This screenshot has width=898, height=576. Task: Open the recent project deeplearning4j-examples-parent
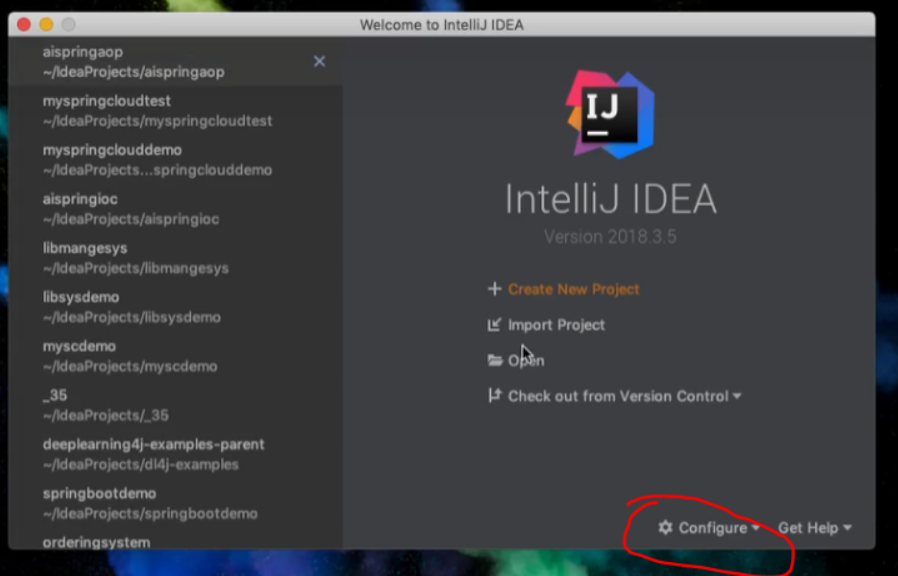click(x=176, y=454)
